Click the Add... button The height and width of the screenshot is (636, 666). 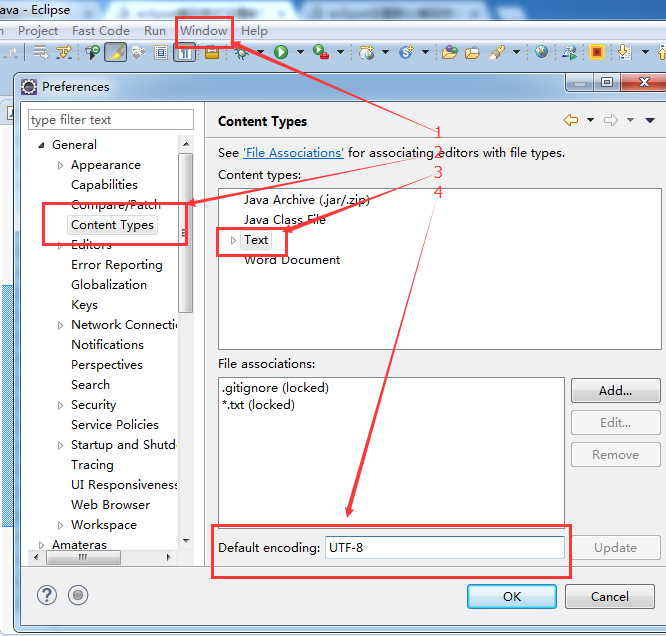click(615, 390)
